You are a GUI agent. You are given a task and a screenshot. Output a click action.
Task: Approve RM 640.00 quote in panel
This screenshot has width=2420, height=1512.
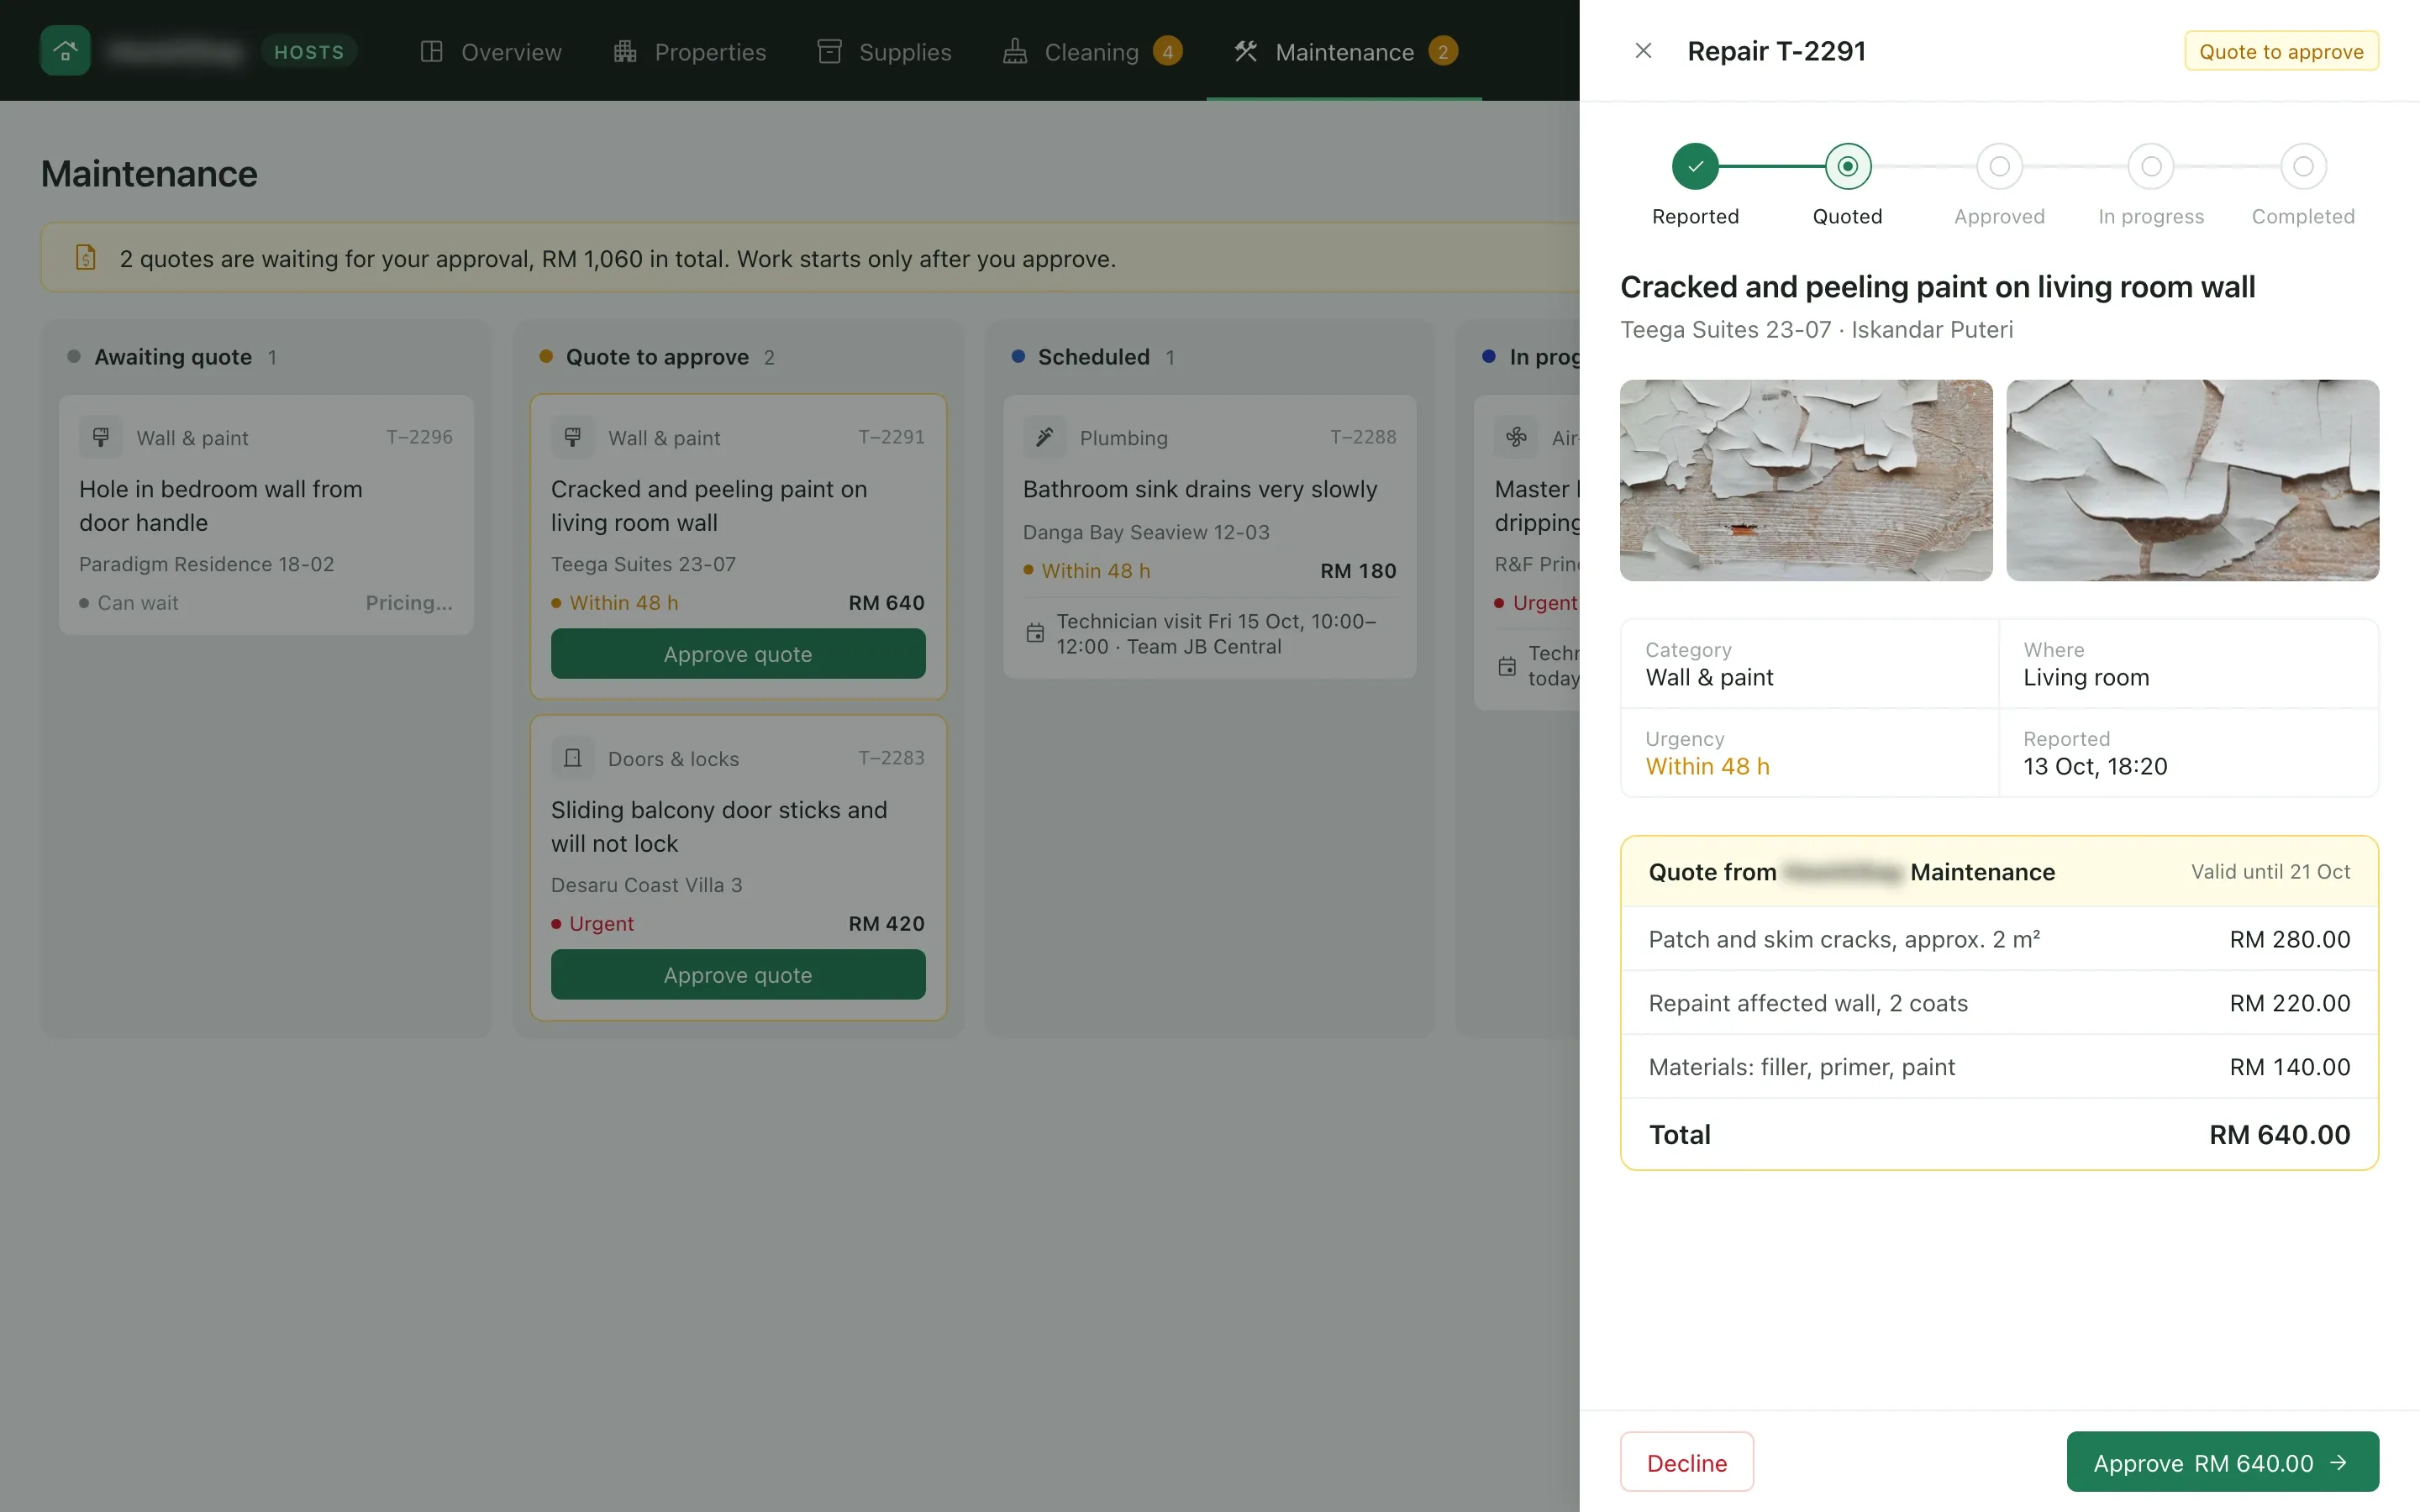point(2222,1462)
